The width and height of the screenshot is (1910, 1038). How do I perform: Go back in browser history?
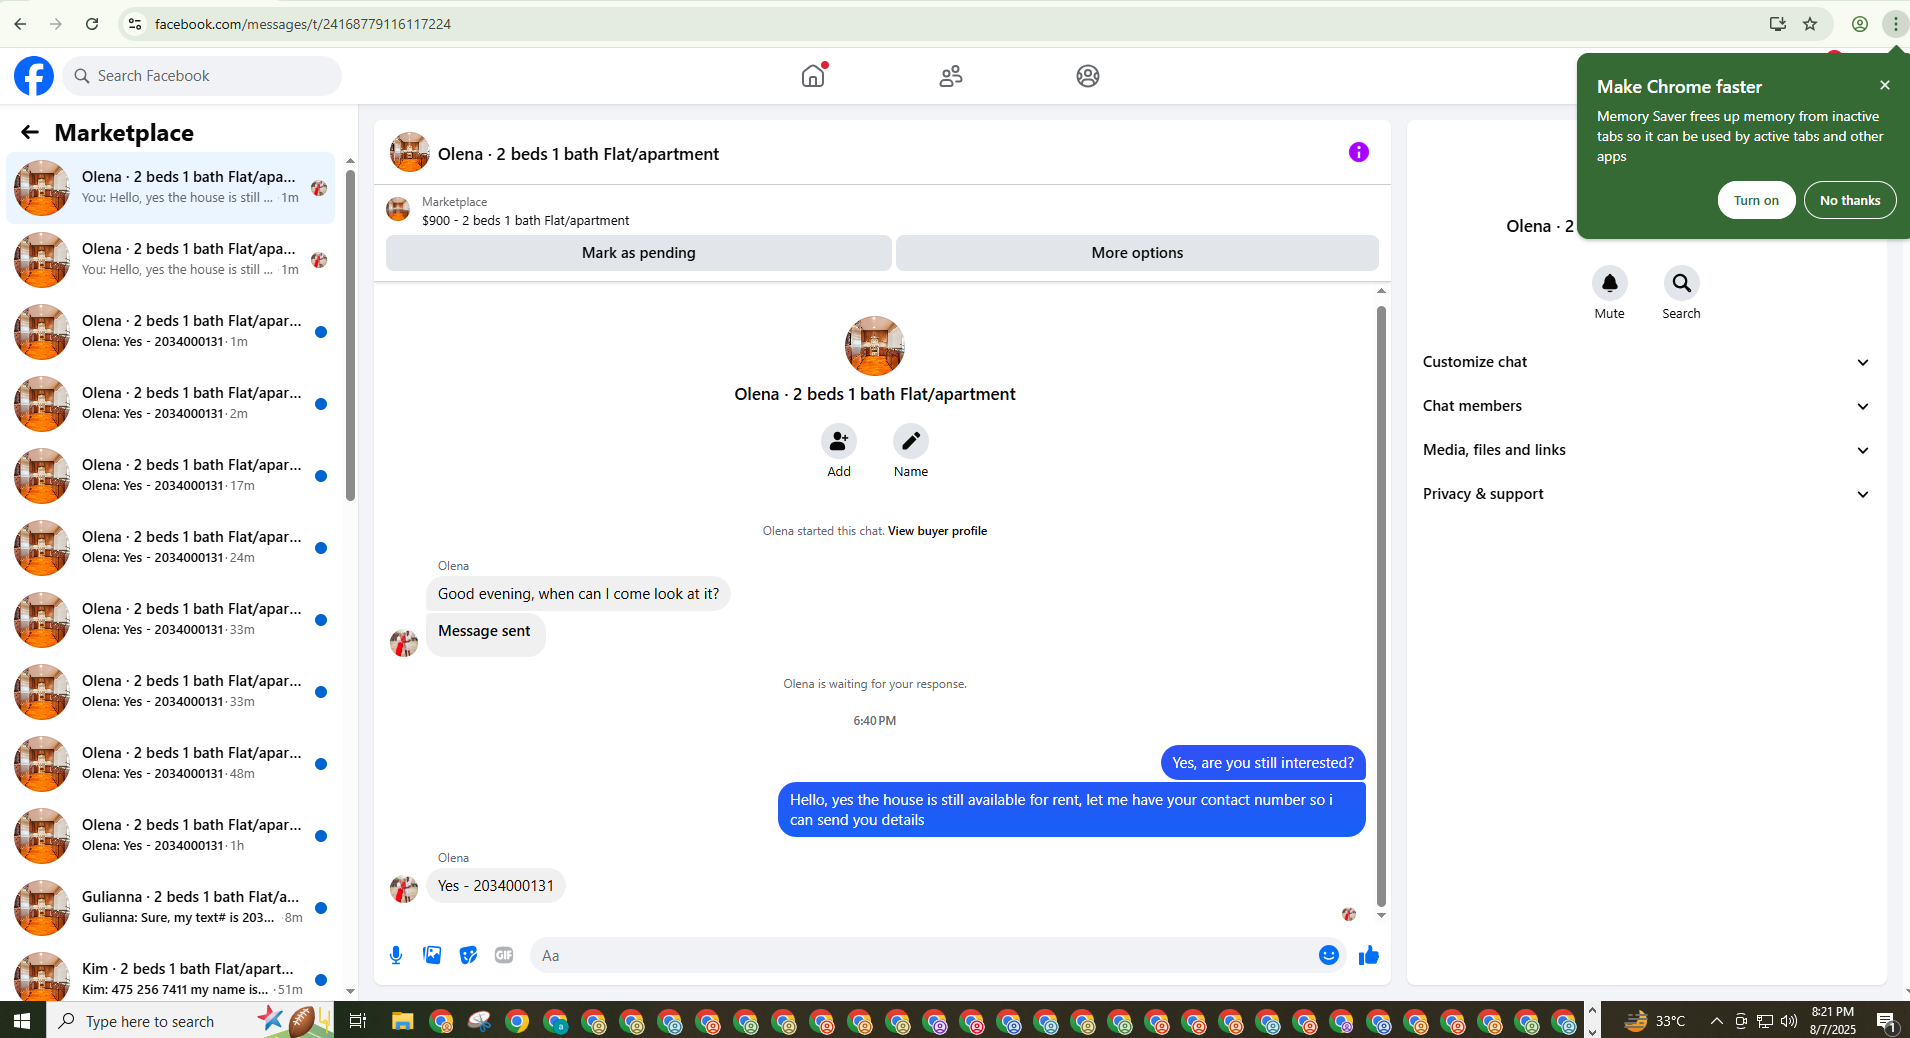(x=20, y=24)
